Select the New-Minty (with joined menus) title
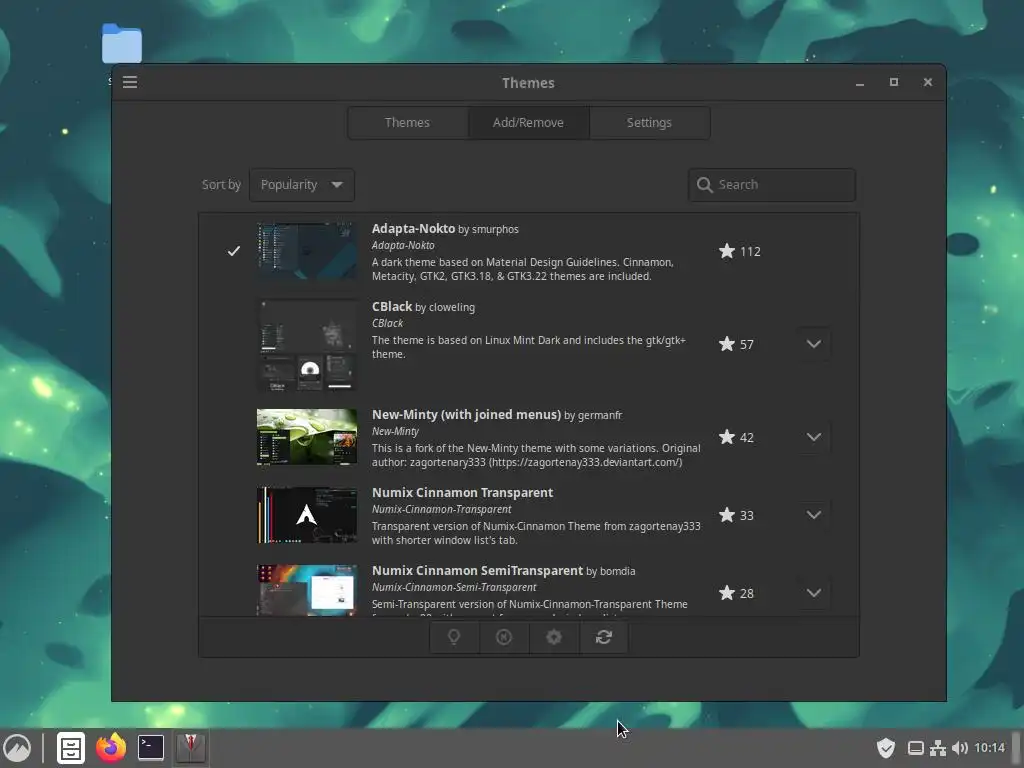This screenshot has height=768, width=1024. tap(466, 415)
